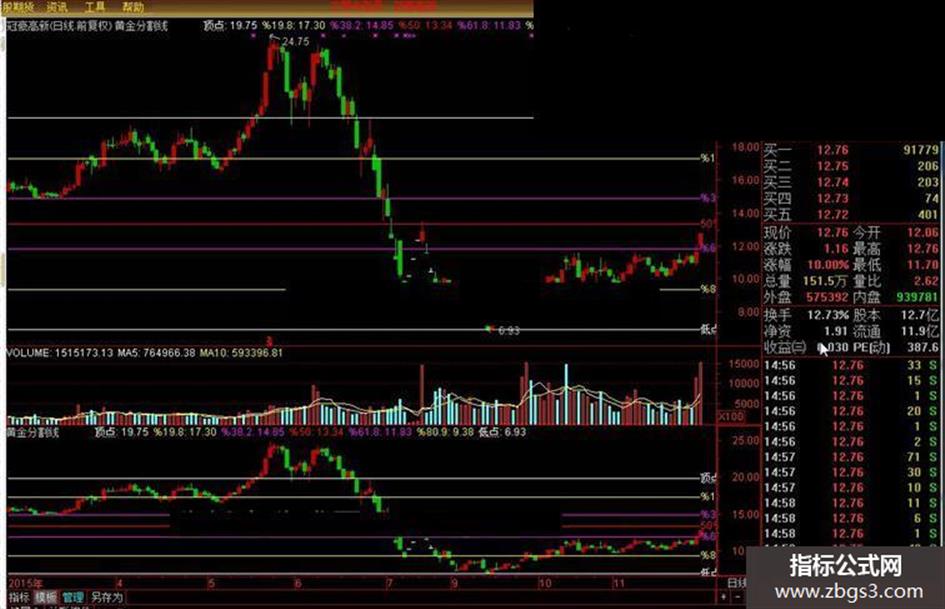Image resolution: width=945 pixels, height=609 pixels.
Task: Click the MA5: 764966.38 readout
Action: (x=156, y=353)
